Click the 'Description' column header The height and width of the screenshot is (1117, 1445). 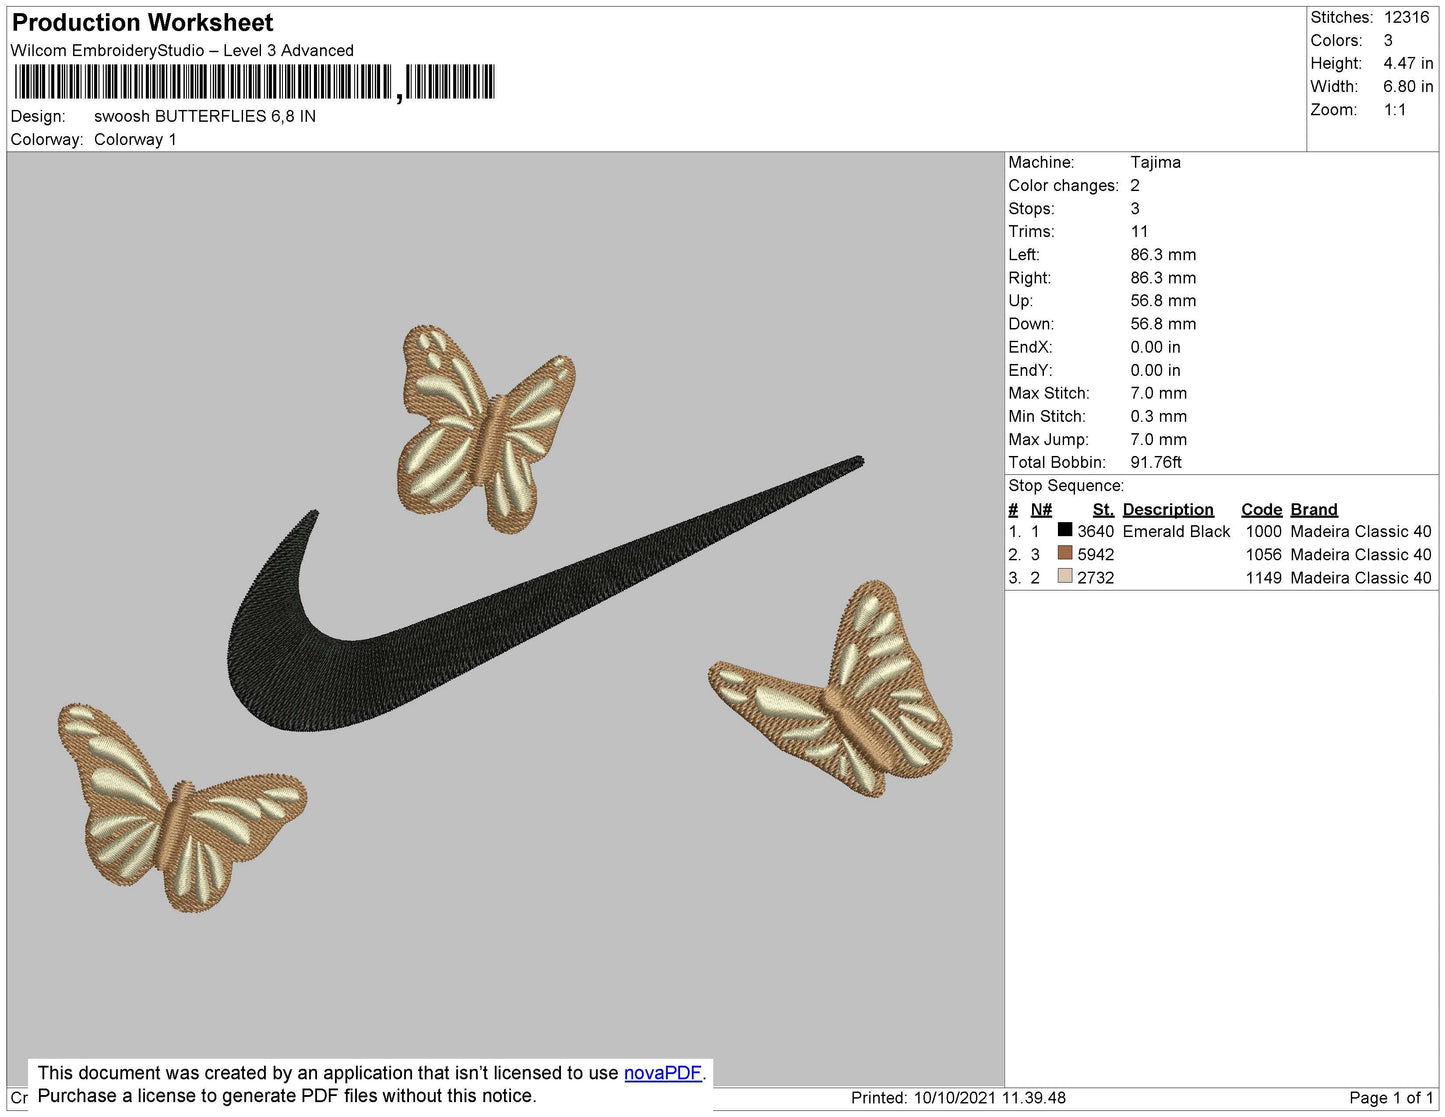[1168, 509]
